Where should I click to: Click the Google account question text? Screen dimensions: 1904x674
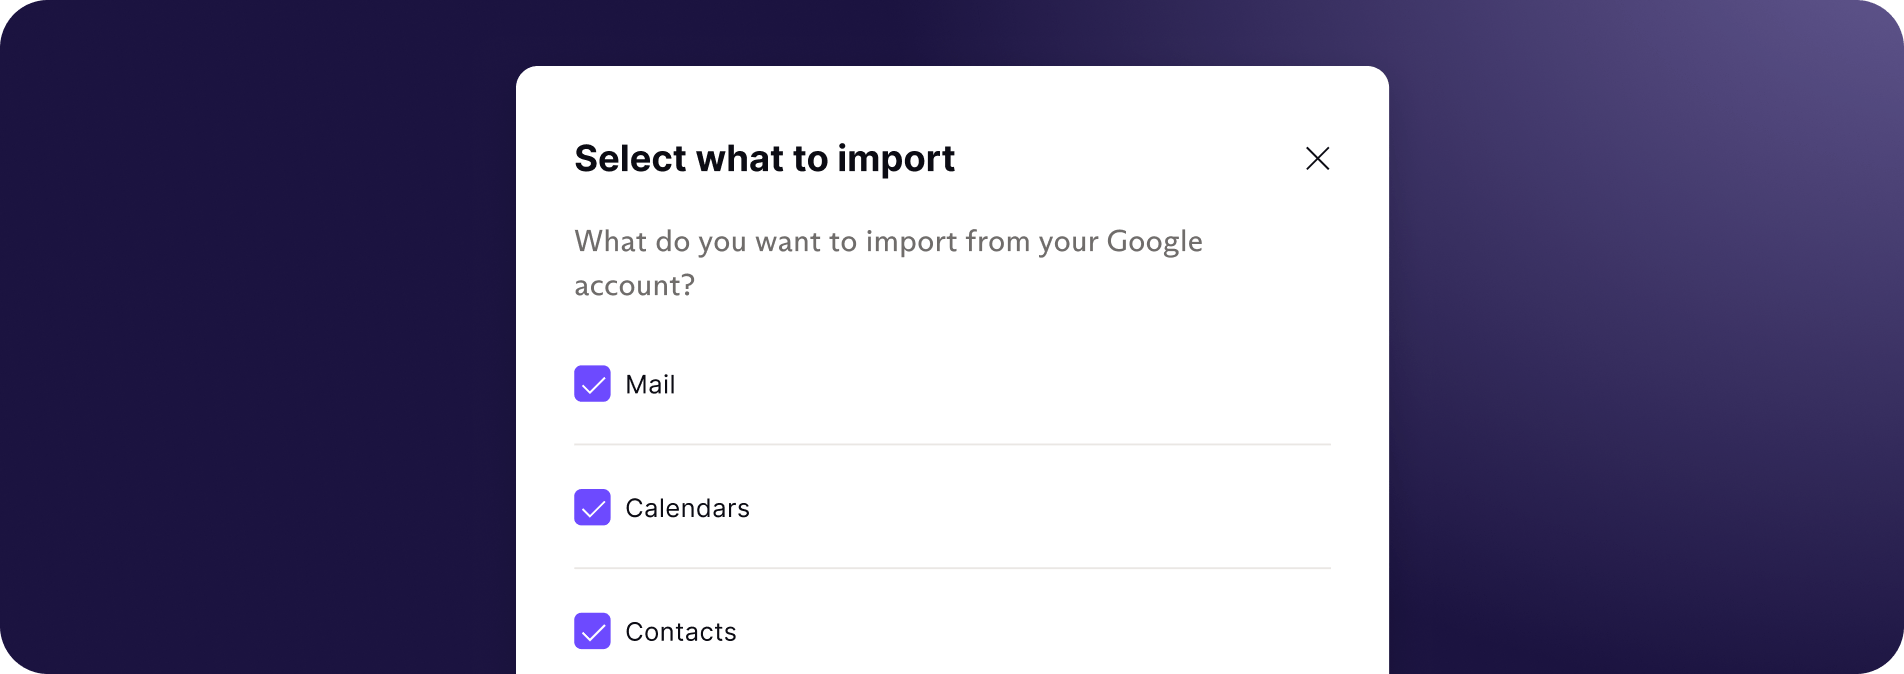888,263
